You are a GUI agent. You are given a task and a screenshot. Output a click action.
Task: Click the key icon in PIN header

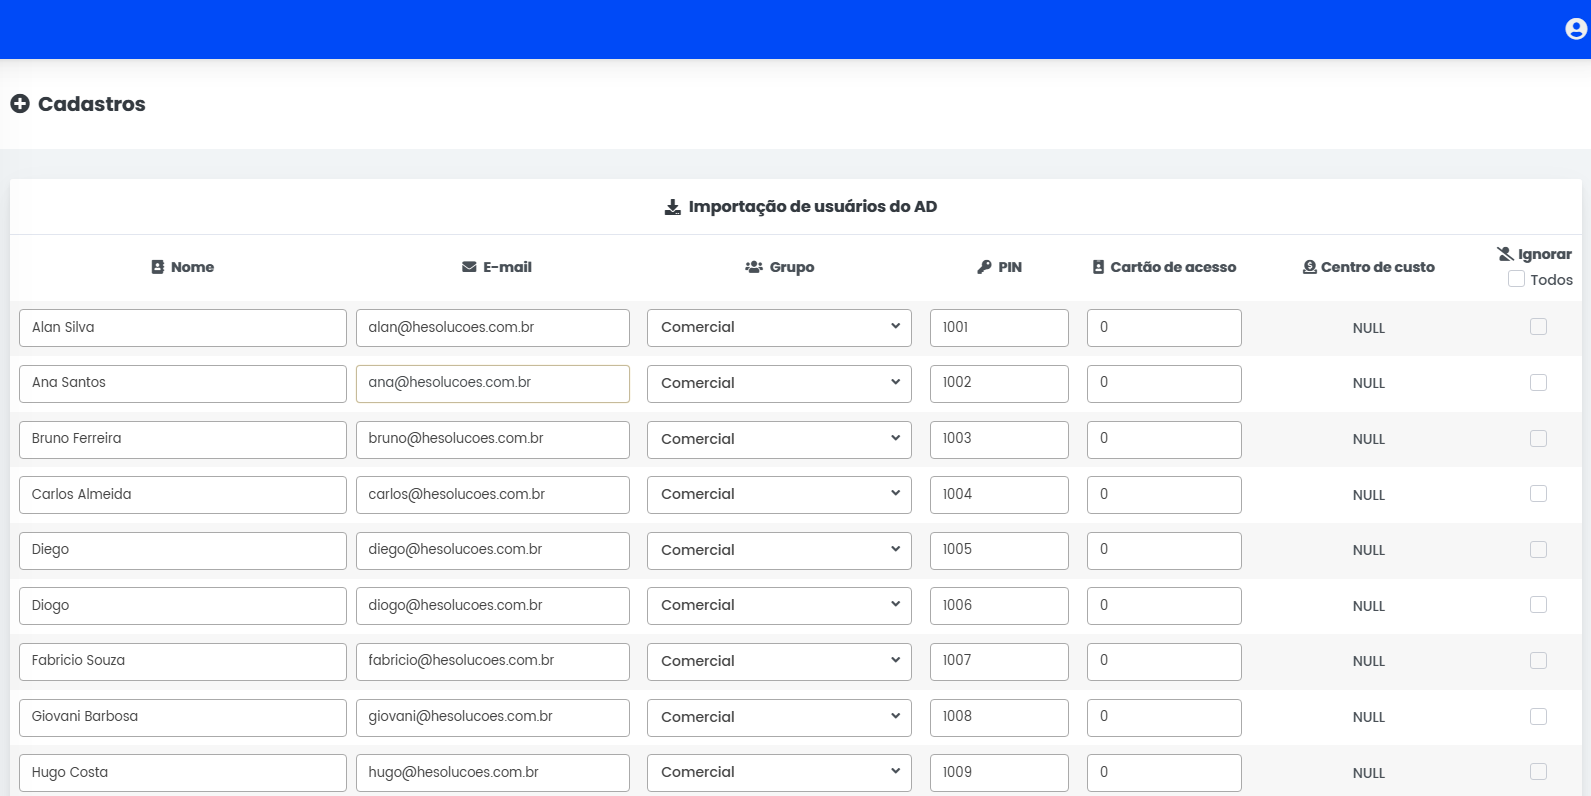pos(984,267)
